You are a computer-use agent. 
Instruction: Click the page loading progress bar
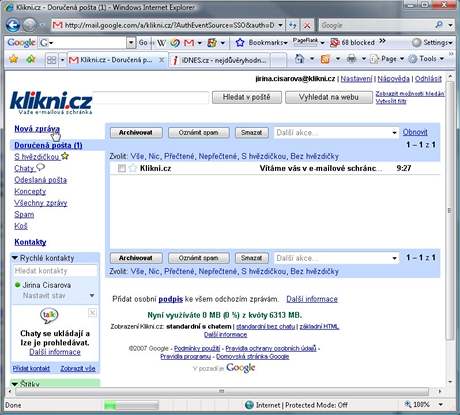pyautogui.click(x=131, y=405)
